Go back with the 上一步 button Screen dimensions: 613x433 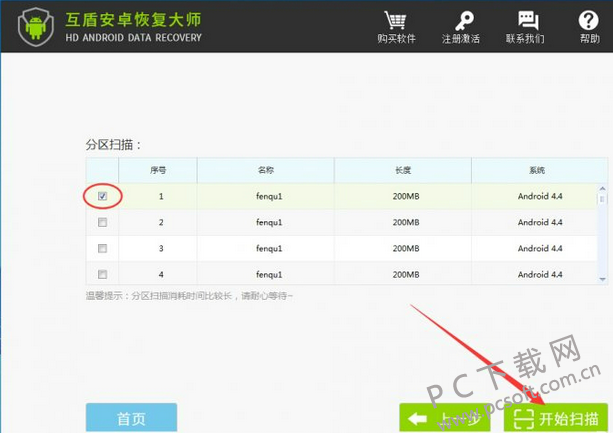pos(445,418)
